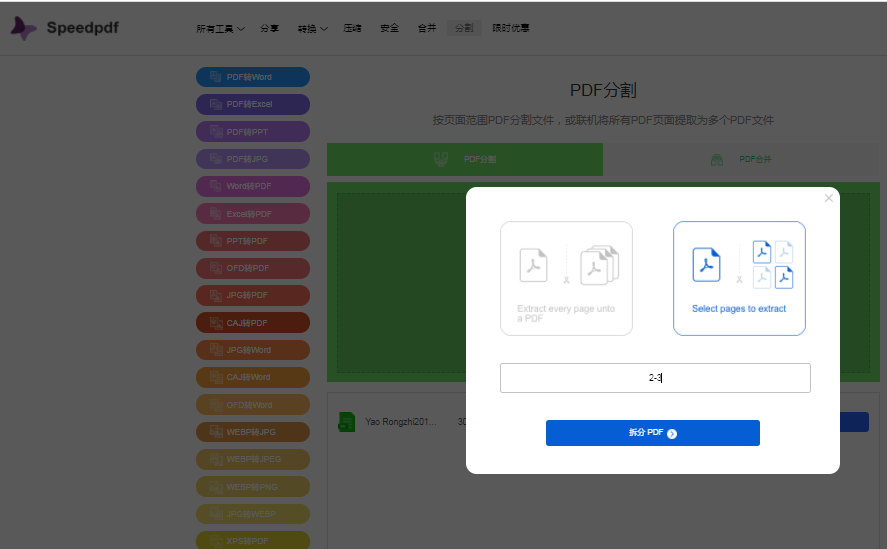The image size is (887, 549).
Task: Click the Speedpdf brand name text
Action: 83,28
